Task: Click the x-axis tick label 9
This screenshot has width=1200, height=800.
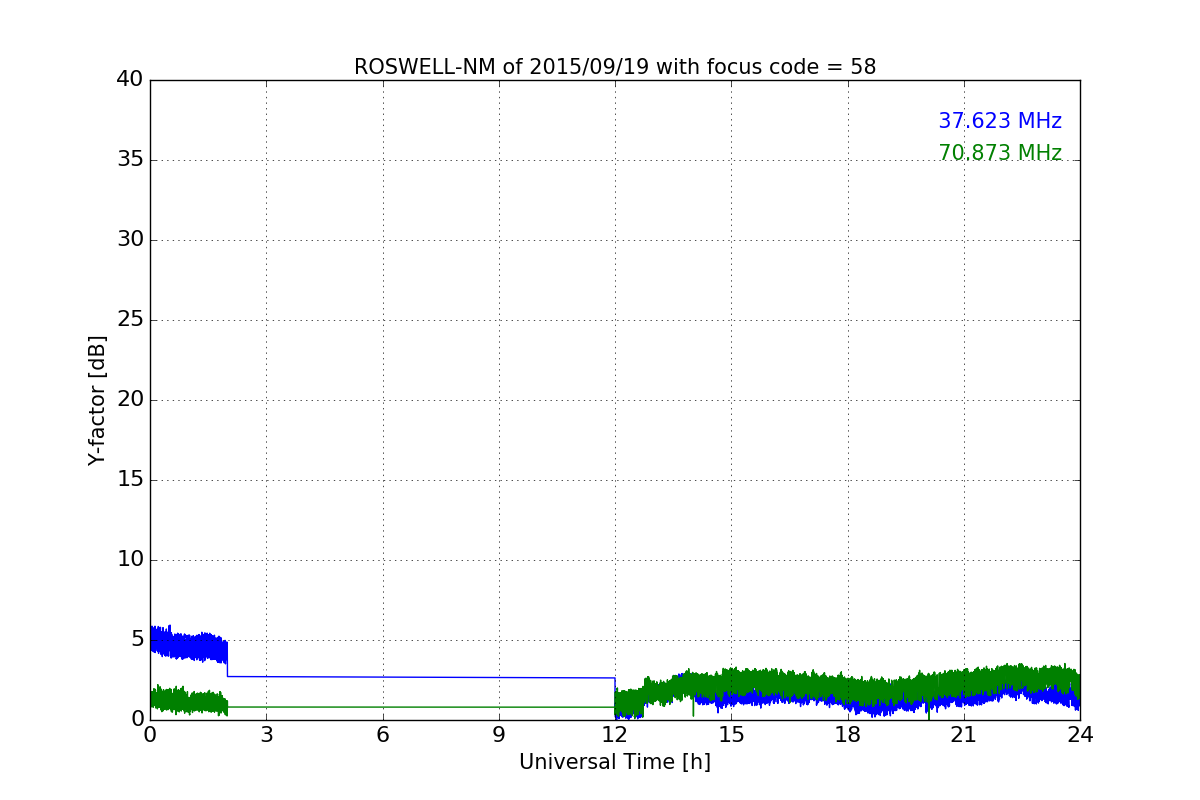Action: pos(499,735)
